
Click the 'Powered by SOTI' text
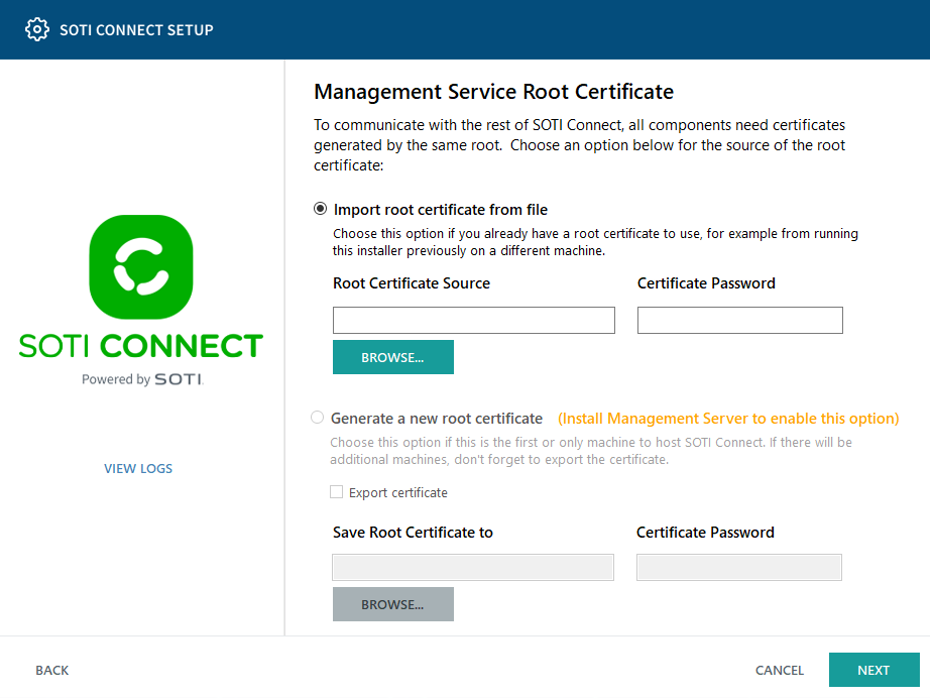tap(142, 379)
